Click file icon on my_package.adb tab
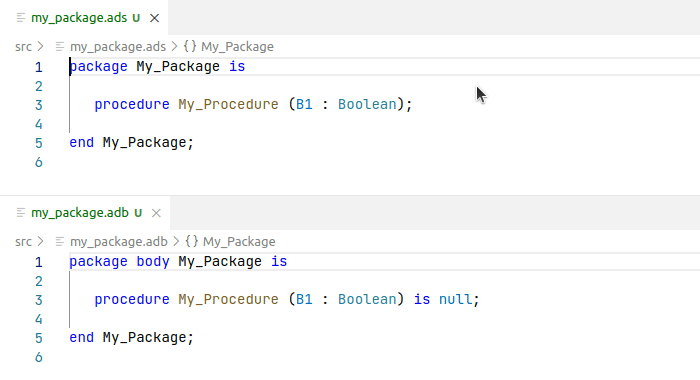The height and width of the screenshot is (380, 700). click(x=21, y=213)
